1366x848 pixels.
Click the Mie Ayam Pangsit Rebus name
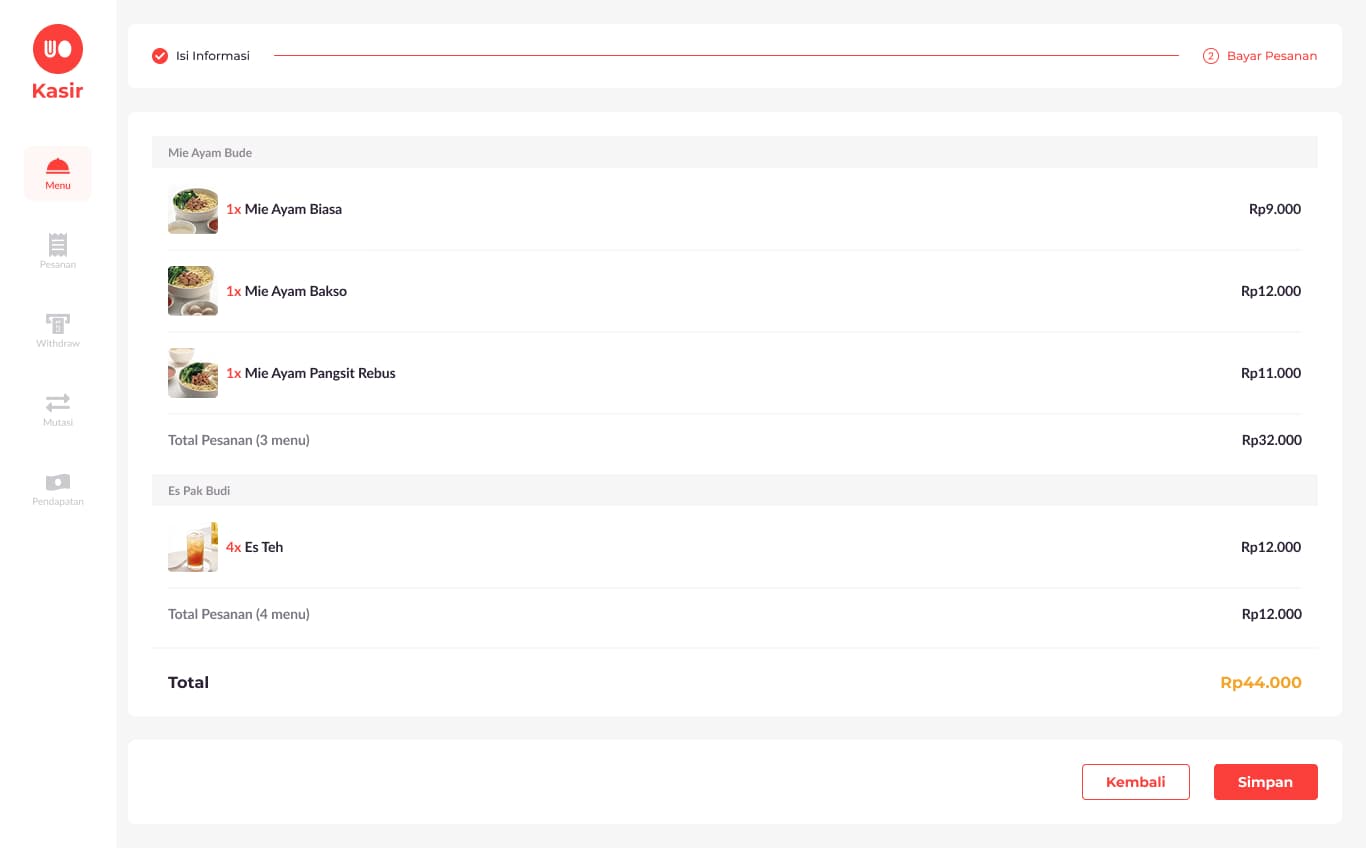pyautogui.click(x=320, y=373)
